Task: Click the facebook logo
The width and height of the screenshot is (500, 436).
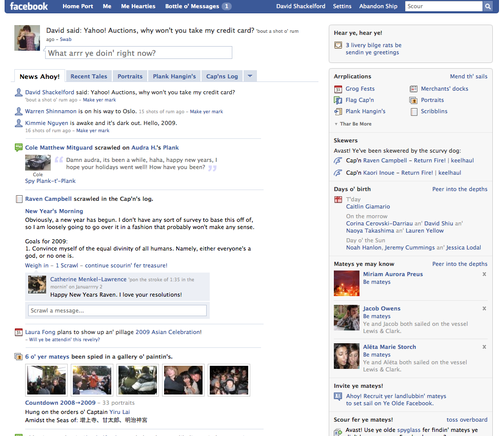Action: point(29,6)
